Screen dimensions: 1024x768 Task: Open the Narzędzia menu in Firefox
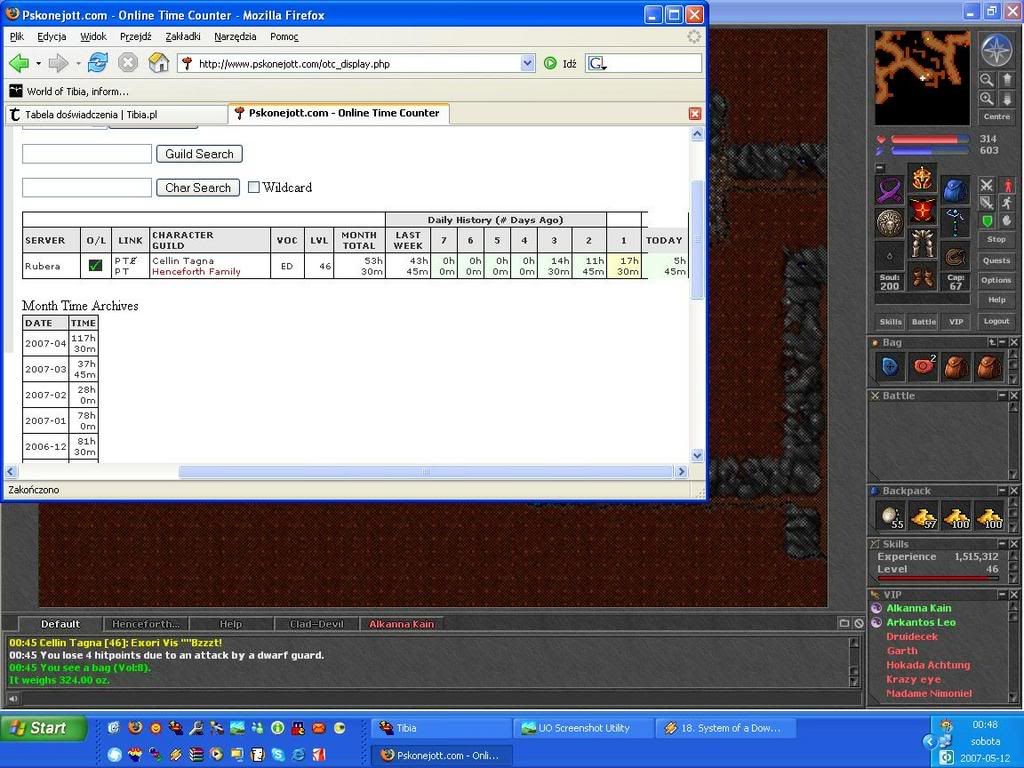[235, 37]
